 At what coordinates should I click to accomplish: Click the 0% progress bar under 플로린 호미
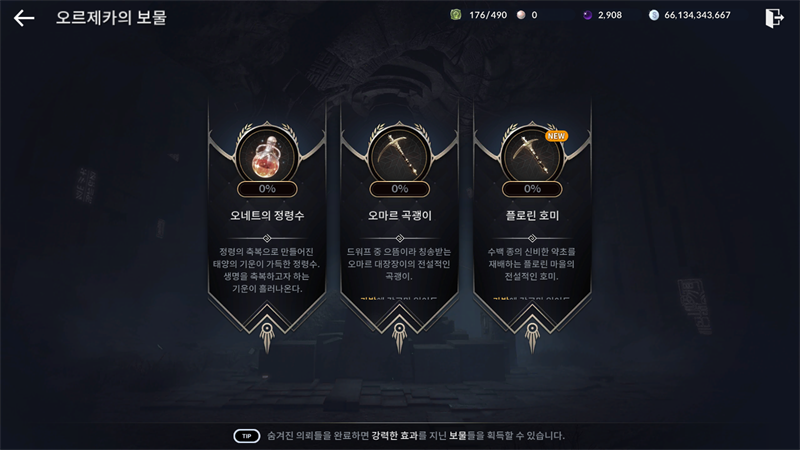point(532,189)
